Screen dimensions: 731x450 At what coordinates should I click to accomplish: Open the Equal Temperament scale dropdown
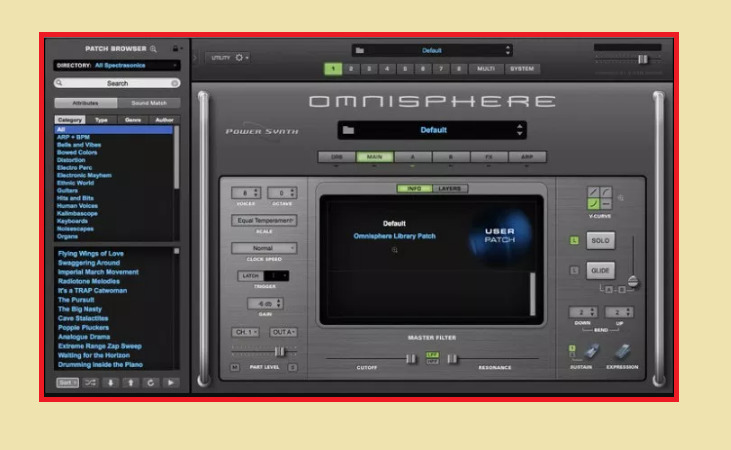[264, 221]
